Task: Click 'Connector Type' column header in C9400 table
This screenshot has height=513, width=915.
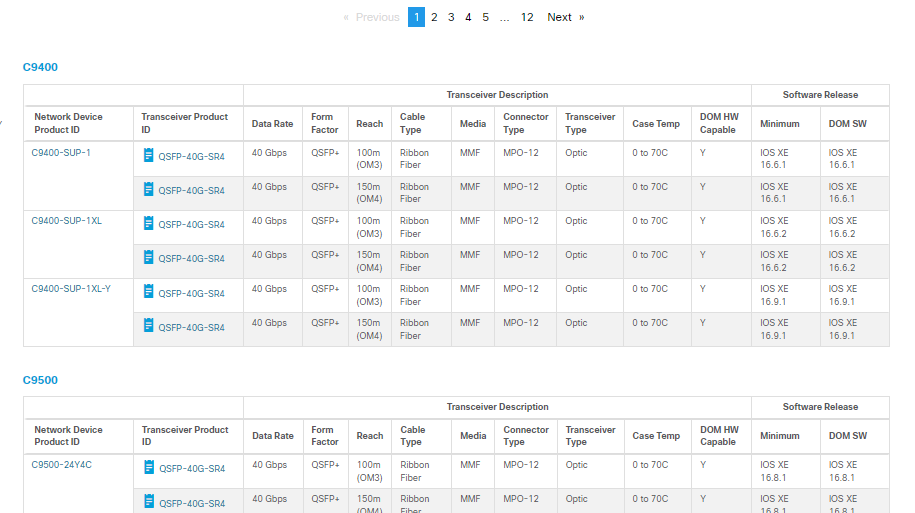Action: (526, 123)
